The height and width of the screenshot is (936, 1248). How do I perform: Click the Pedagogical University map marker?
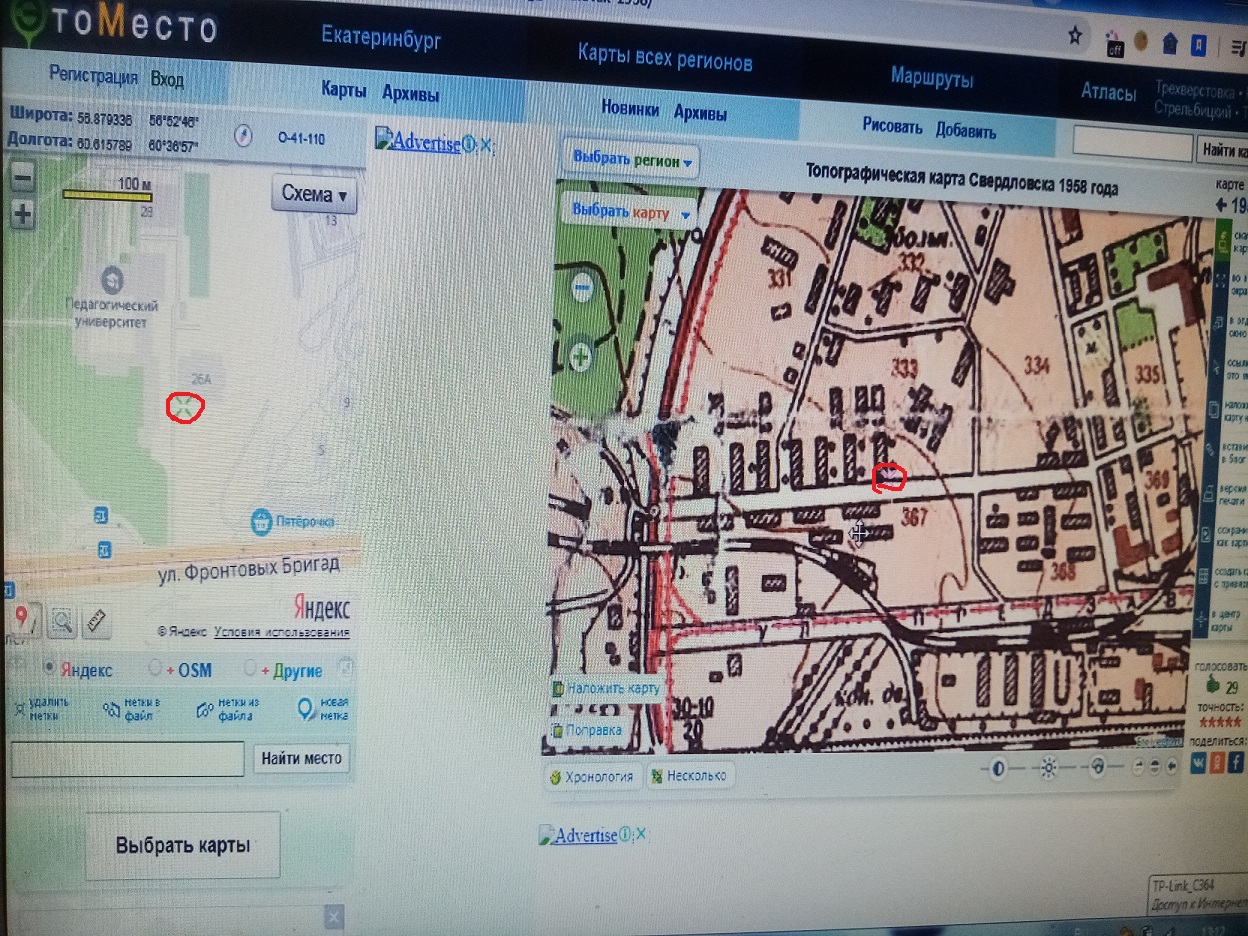pos(112,278)
